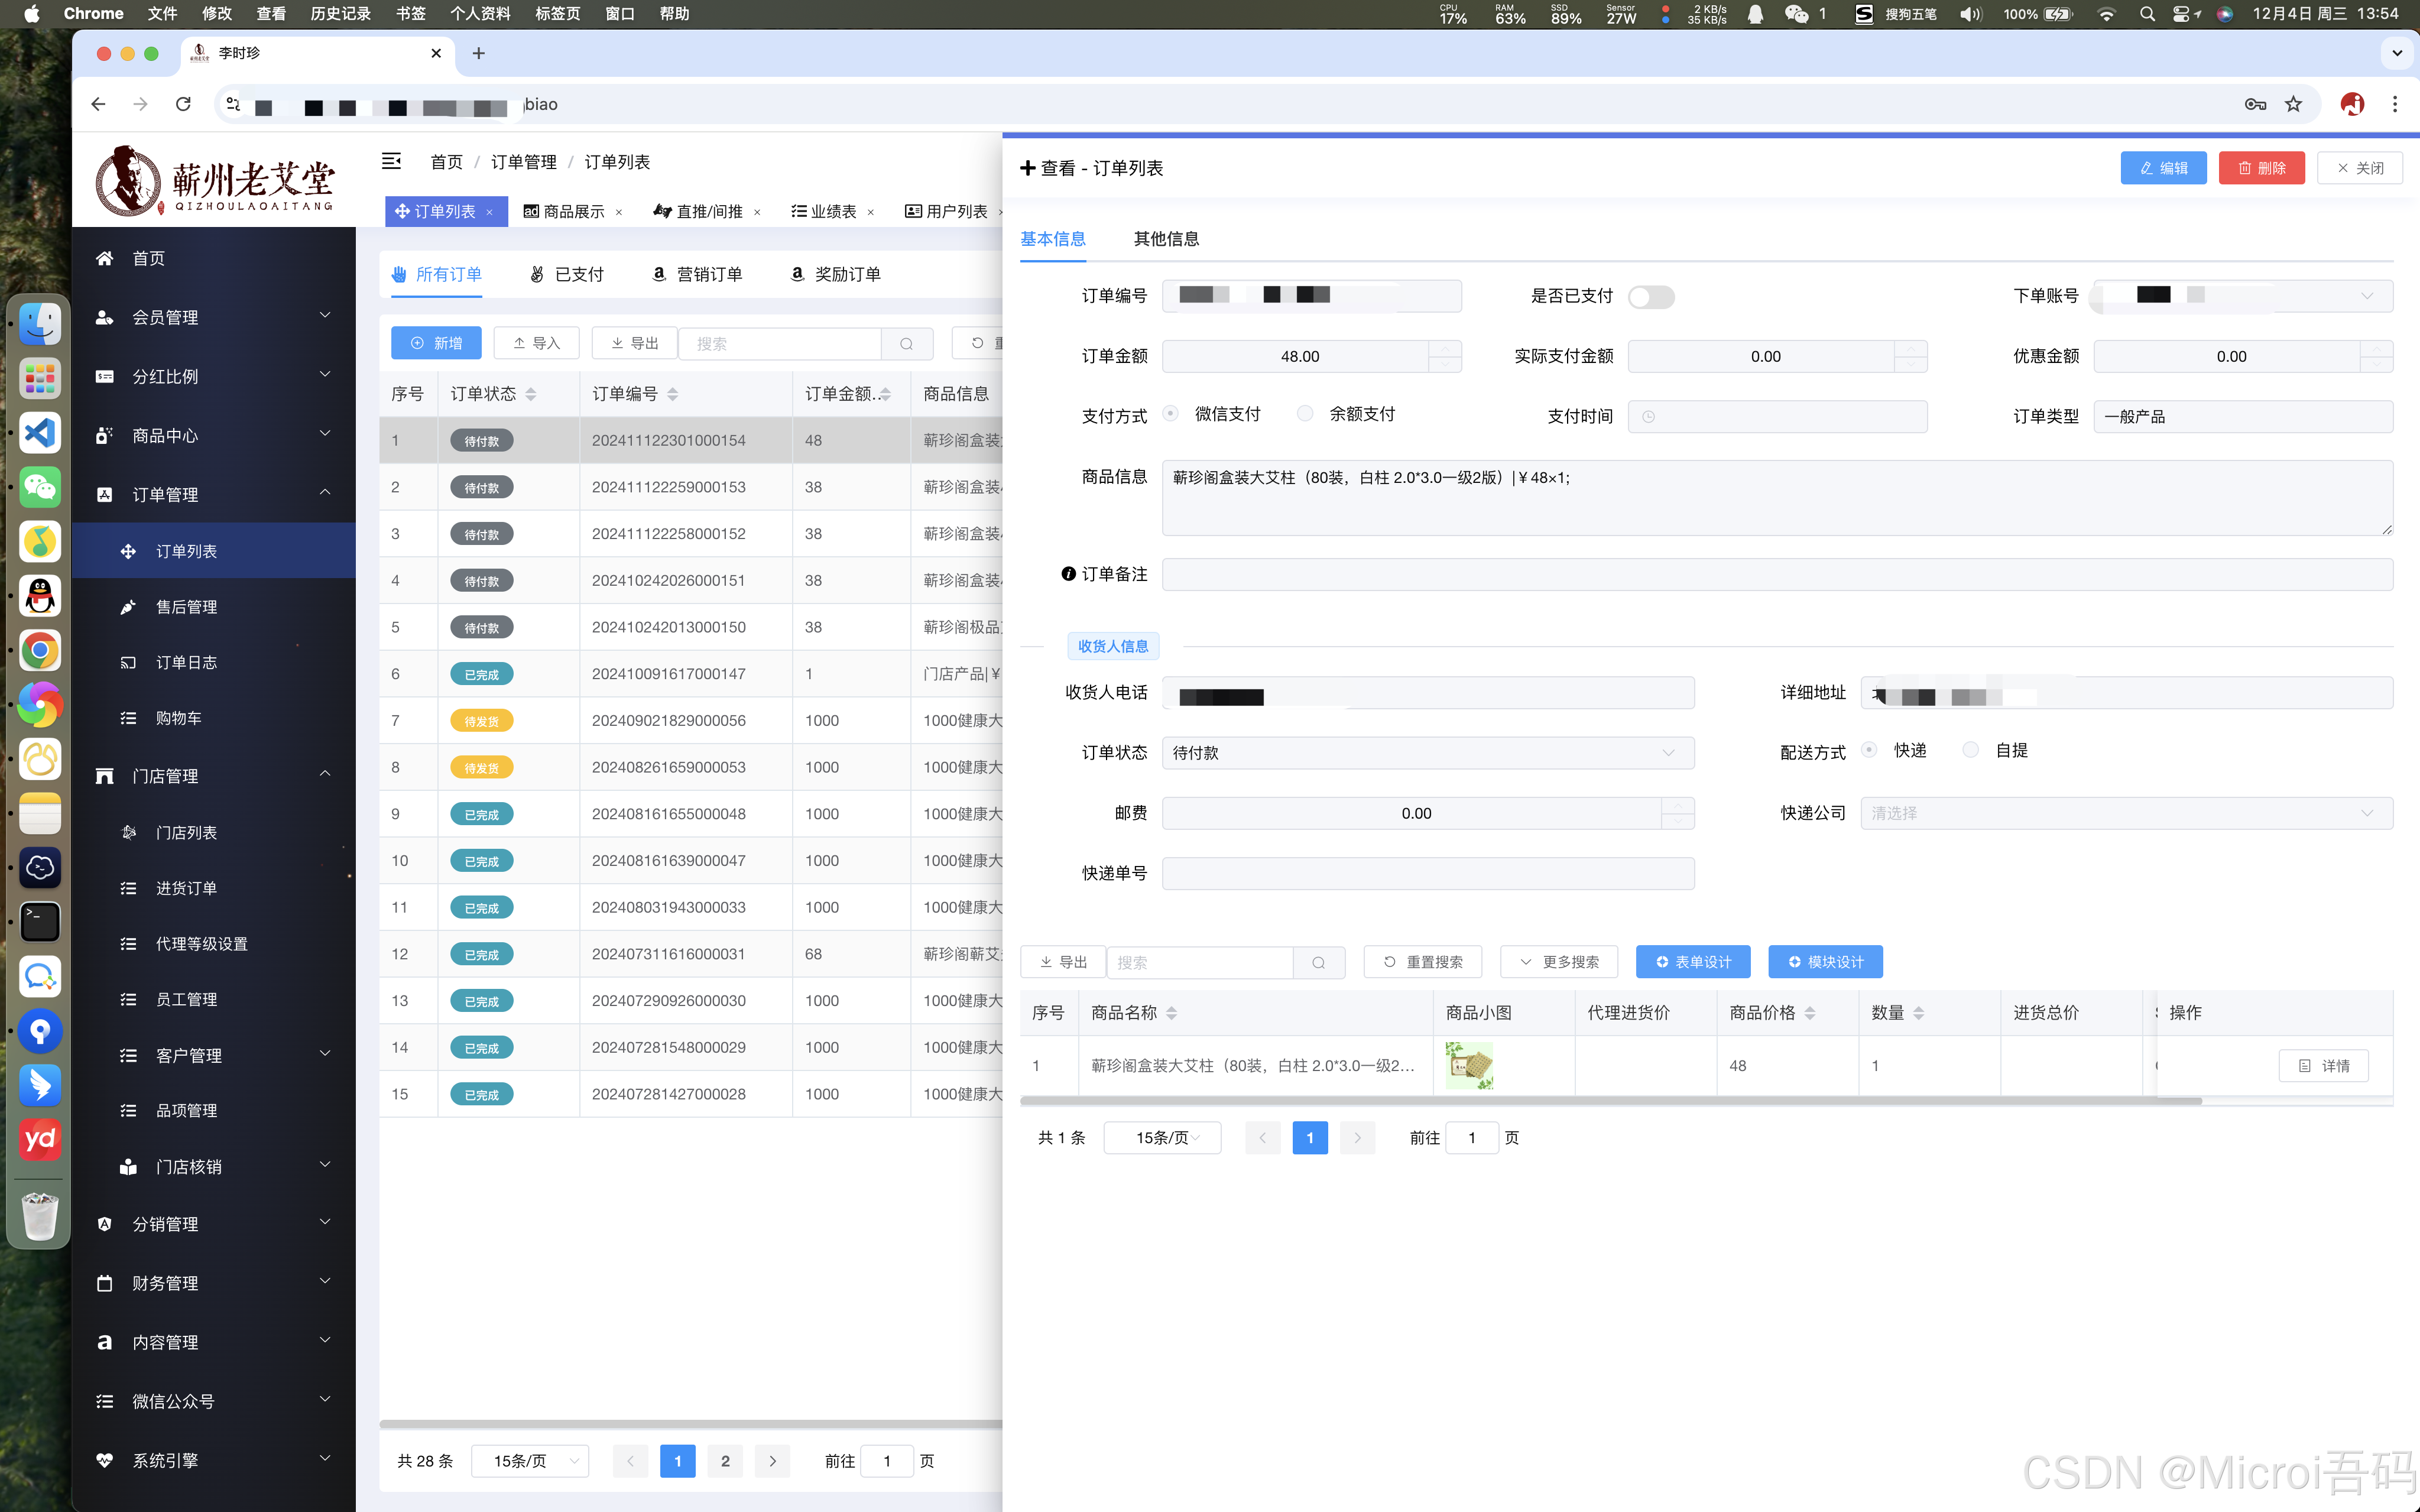Click the search magnifier icon in order list
This screenshot has width=2420, height=1512.
(906, 343)
